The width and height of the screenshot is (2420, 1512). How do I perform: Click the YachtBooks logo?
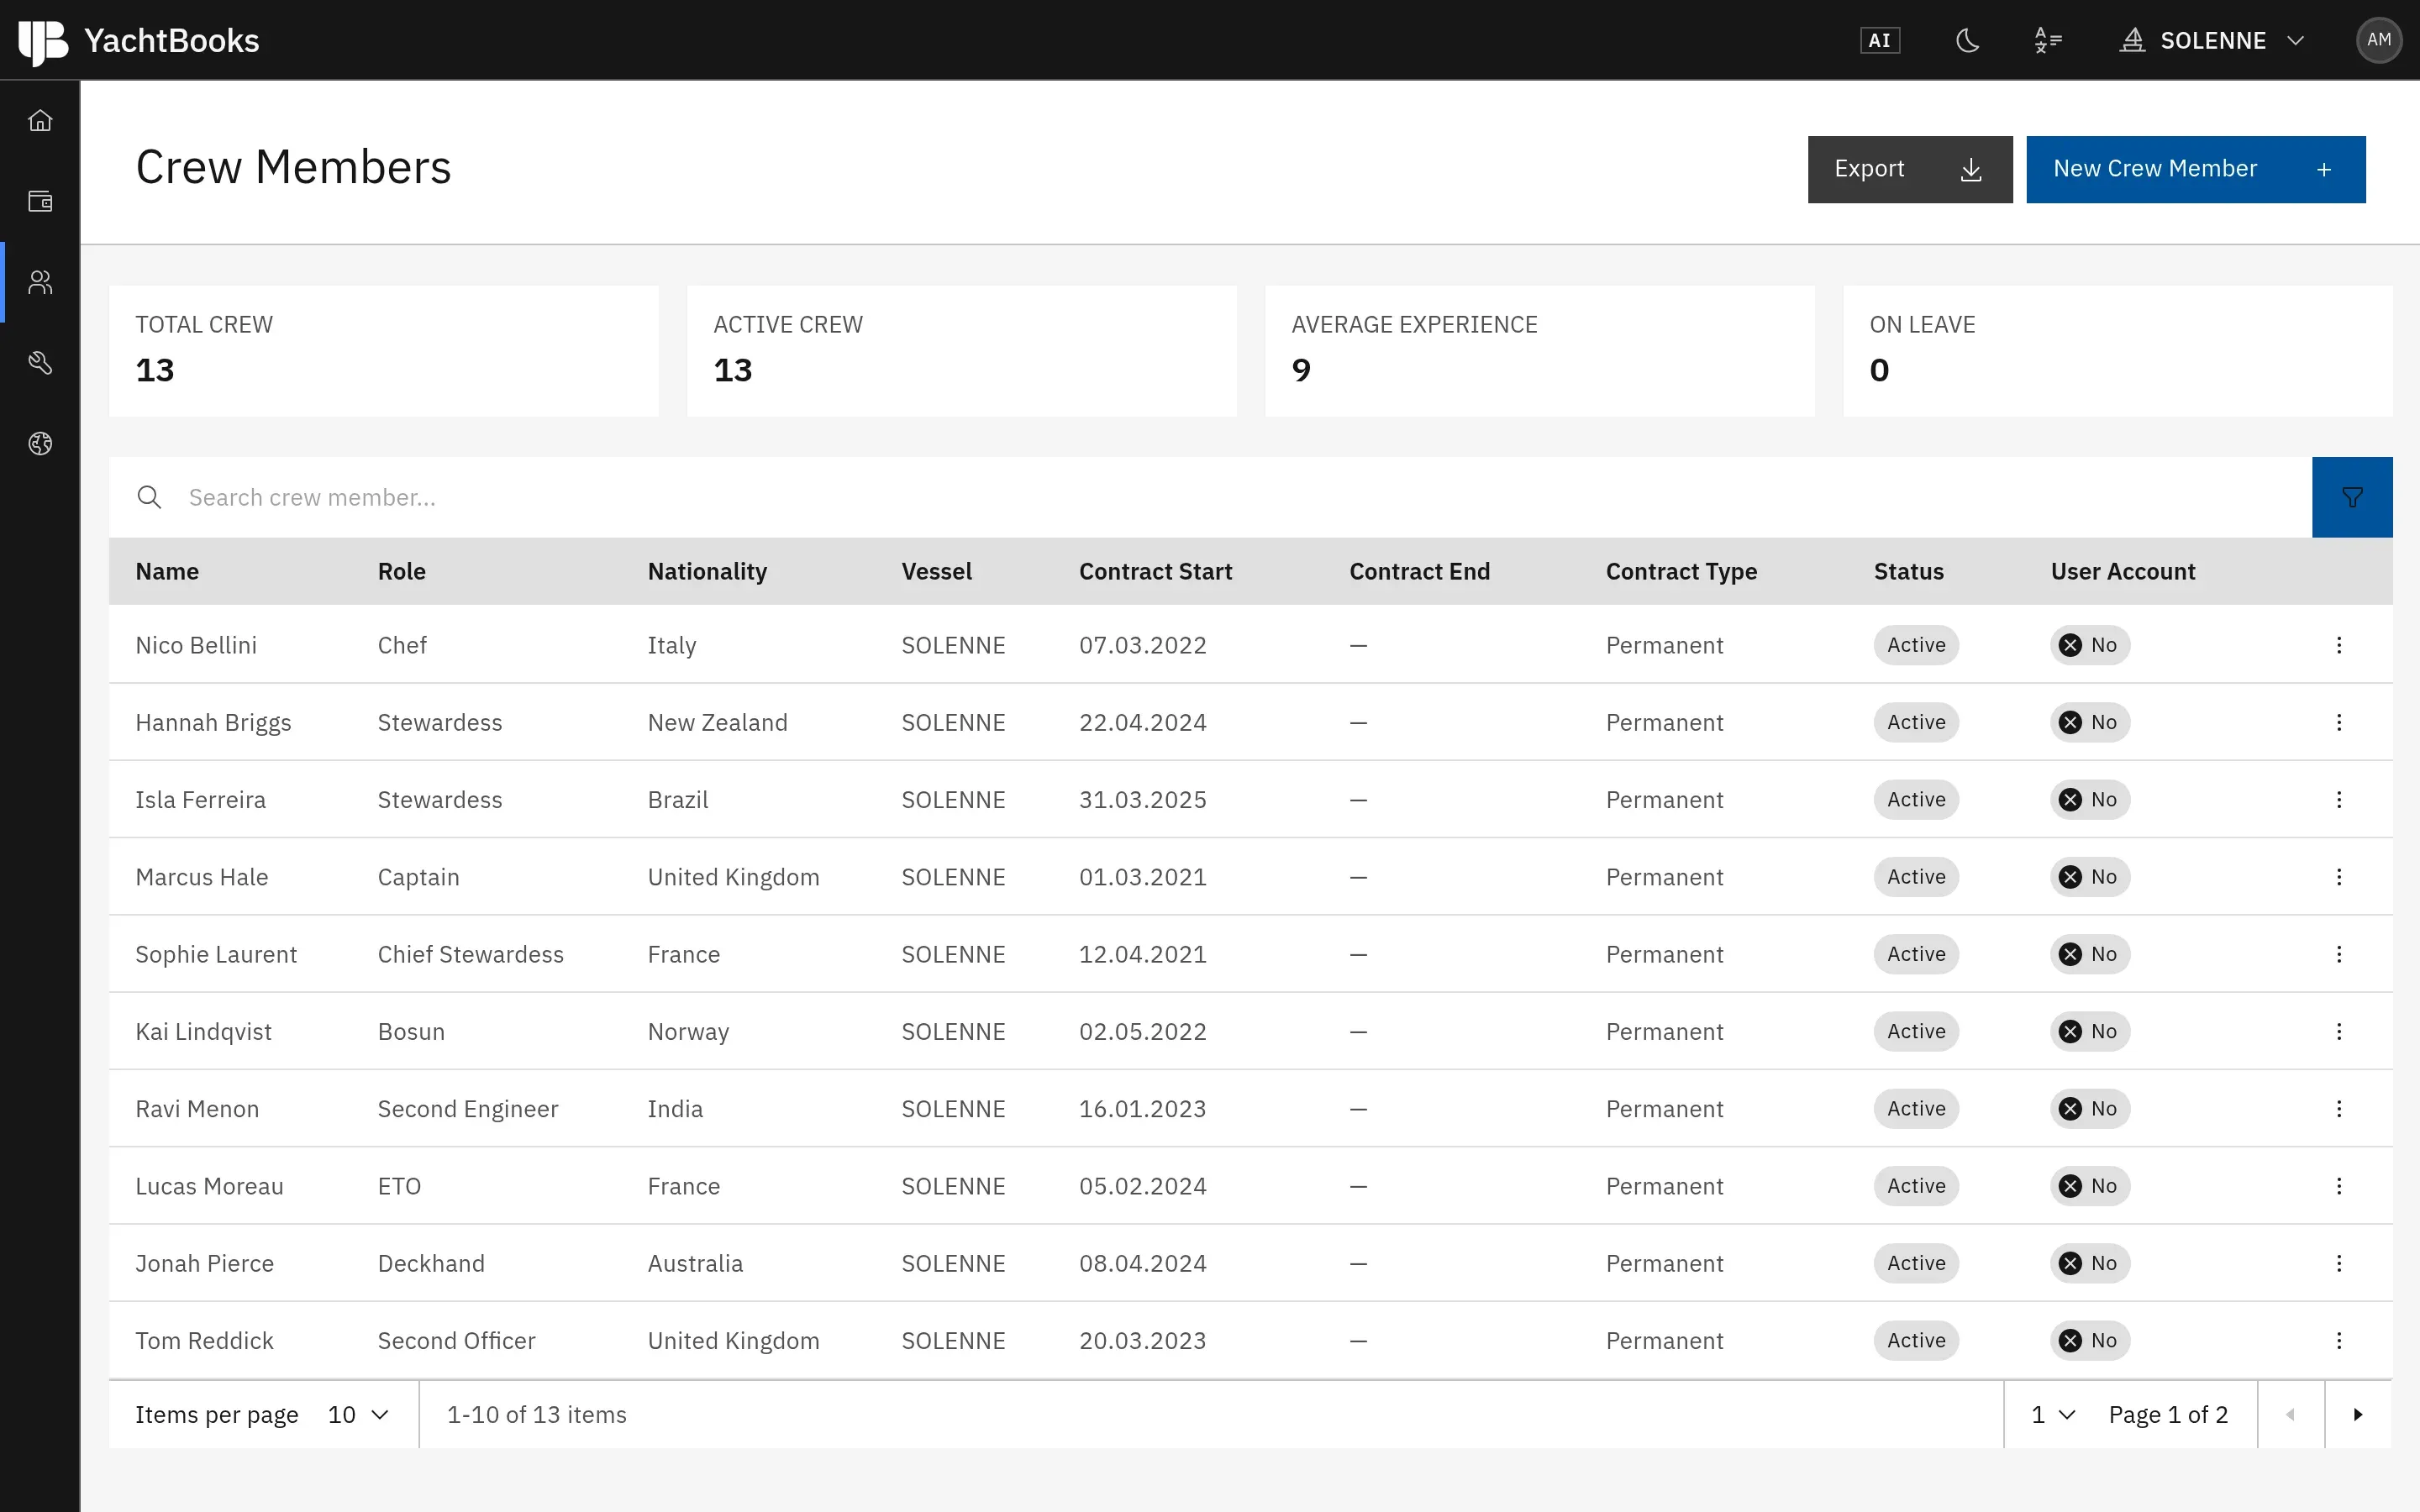tap(139, 40)
